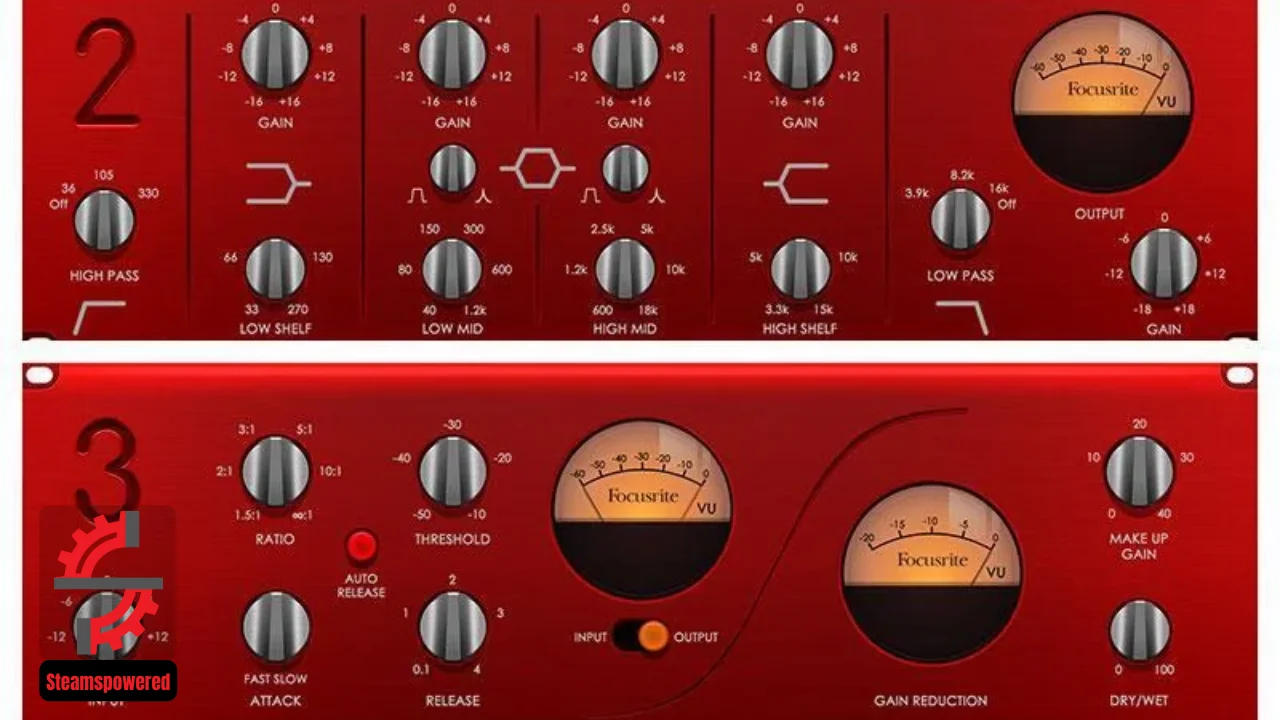The width and height of the screenshot is (1280, 720).
Task: Click the "FAST SLOW" attack scale text
Action: [x=275, y=679]
